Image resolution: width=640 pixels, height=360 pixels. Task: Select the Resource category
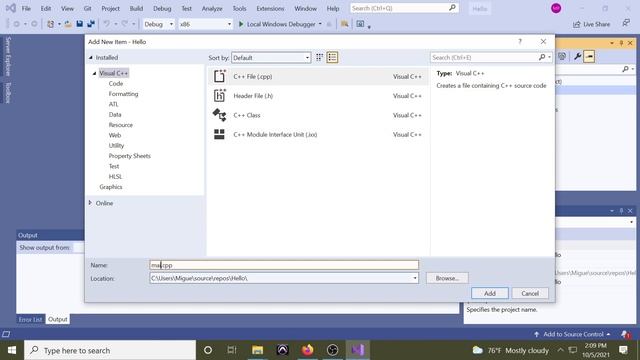(120, 125)
